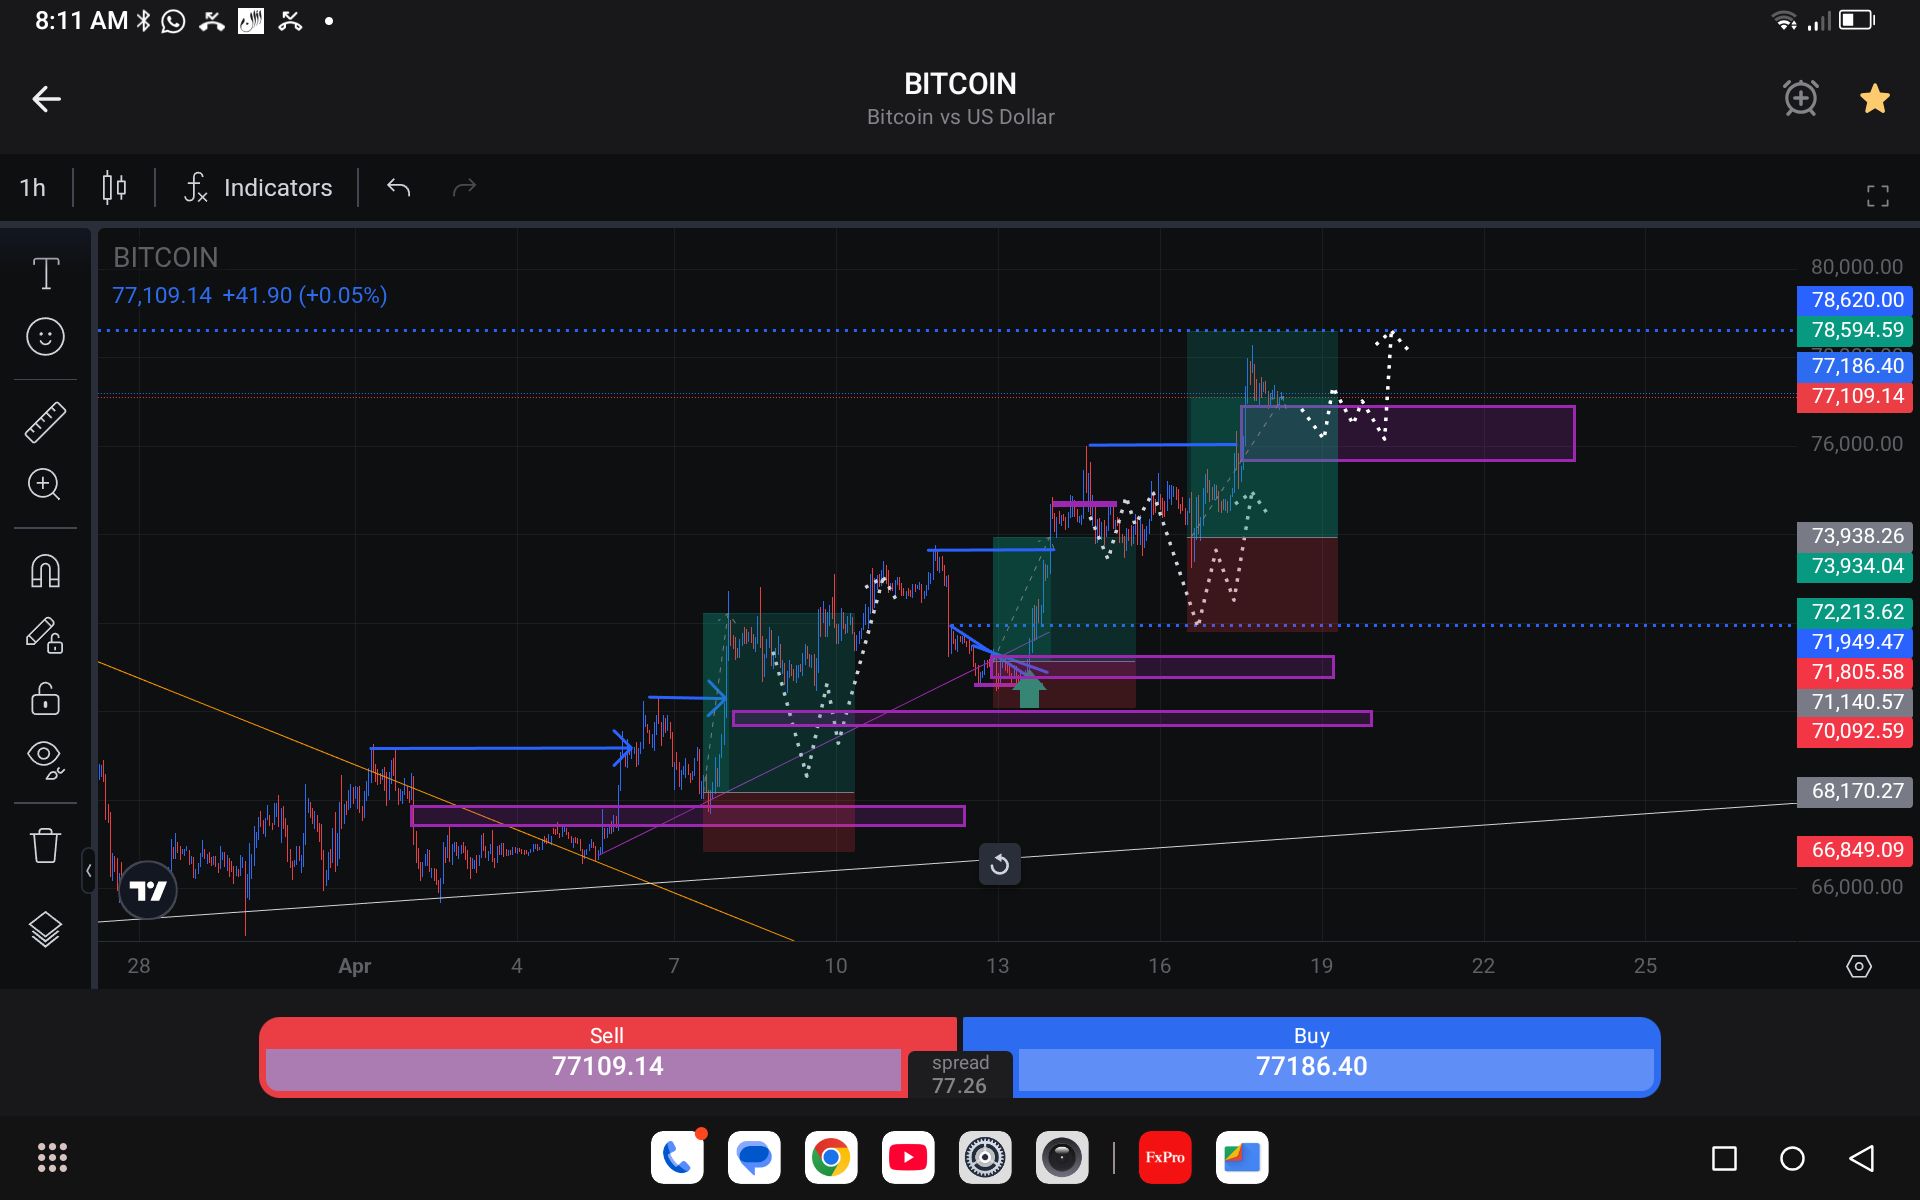Expand the collapsed left sidebar arrow
This screenshot has height=1200, width=1920.
[x=89, y=871]
